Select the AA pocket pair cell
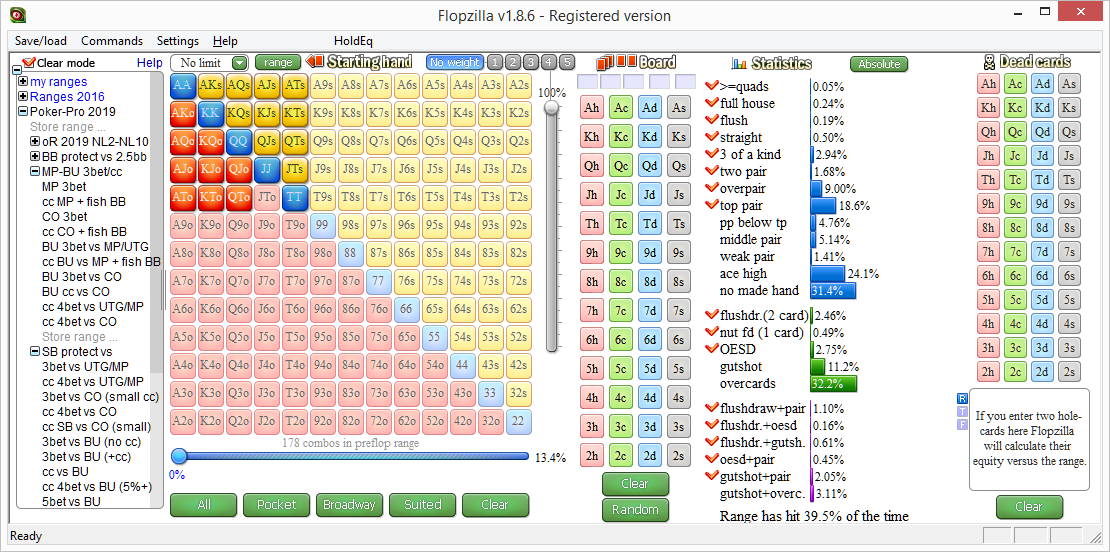Screen dimensions: 1110x552 click(x=182, y=85)
